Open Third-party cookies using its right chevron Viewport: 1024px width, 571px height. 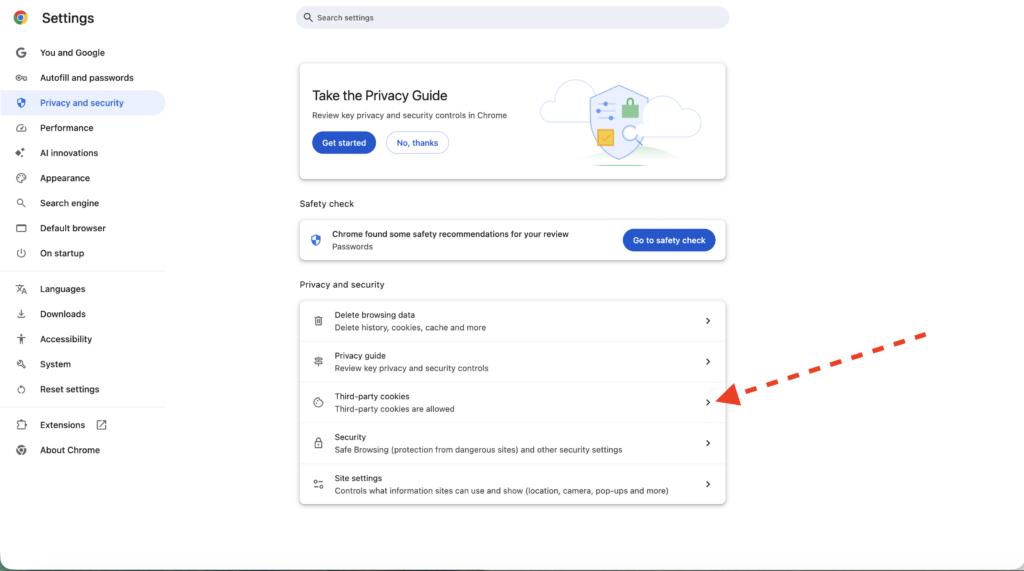pos(708,402)
